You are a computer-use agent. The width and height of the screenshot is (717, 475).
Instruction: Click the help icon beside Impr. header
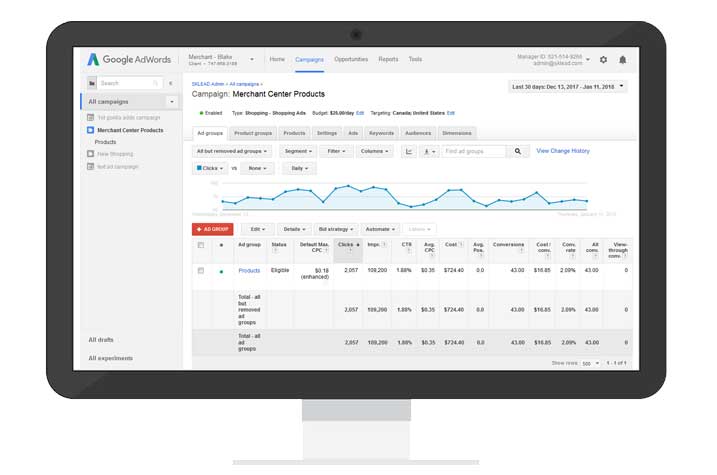tap(384, 245)
